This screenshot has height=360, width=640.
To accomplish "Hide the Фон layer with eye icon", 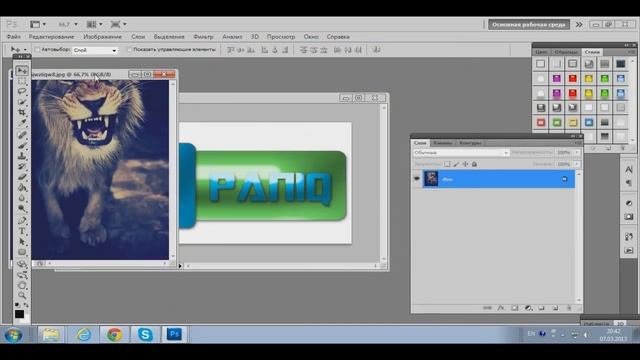I will point(417,179).
